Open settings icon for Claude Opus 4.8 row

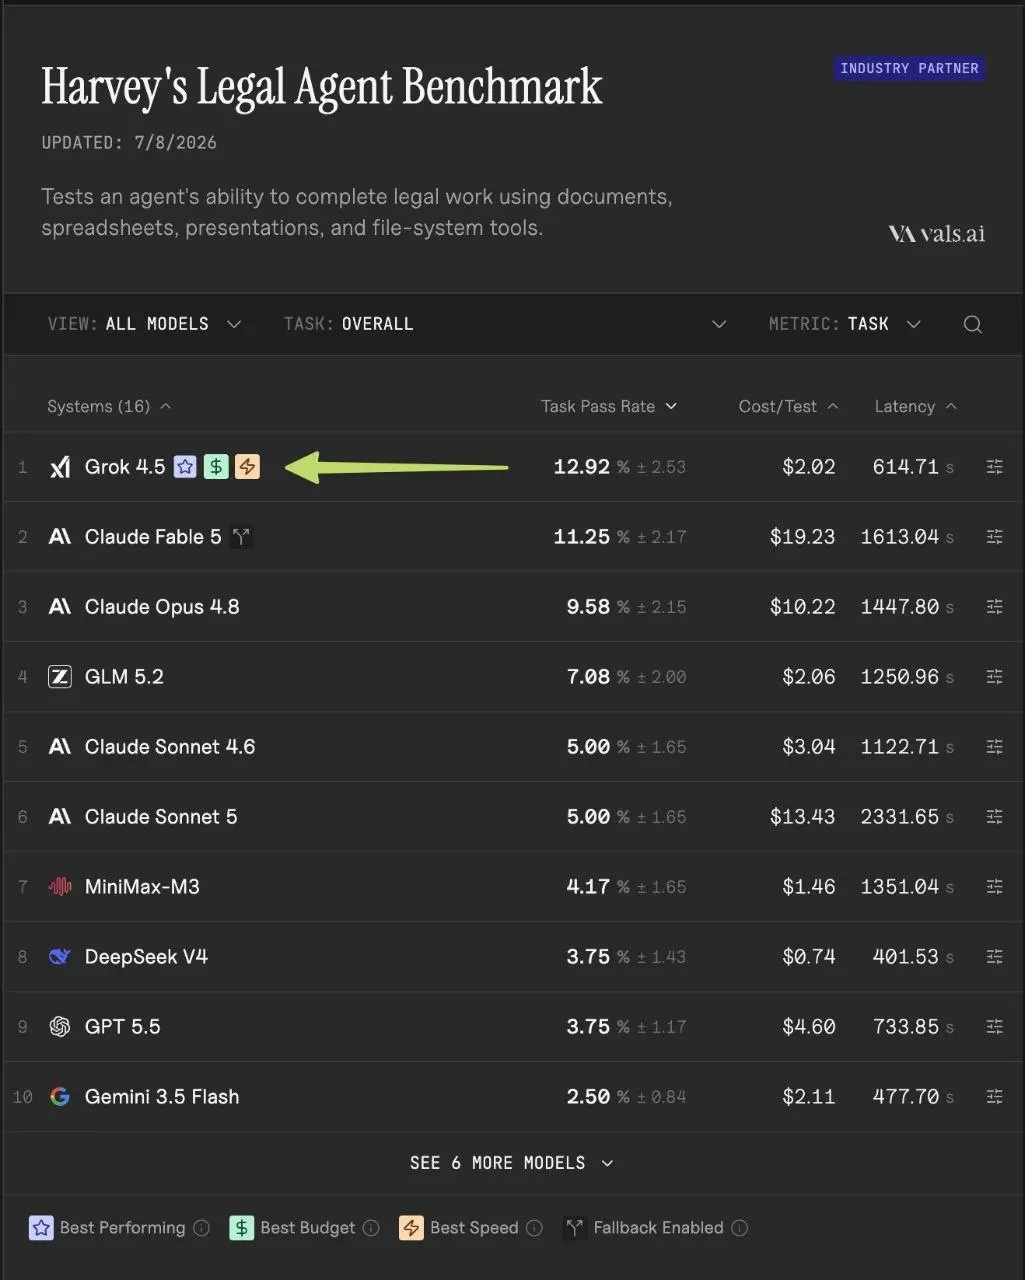click(x=994, y=607)
